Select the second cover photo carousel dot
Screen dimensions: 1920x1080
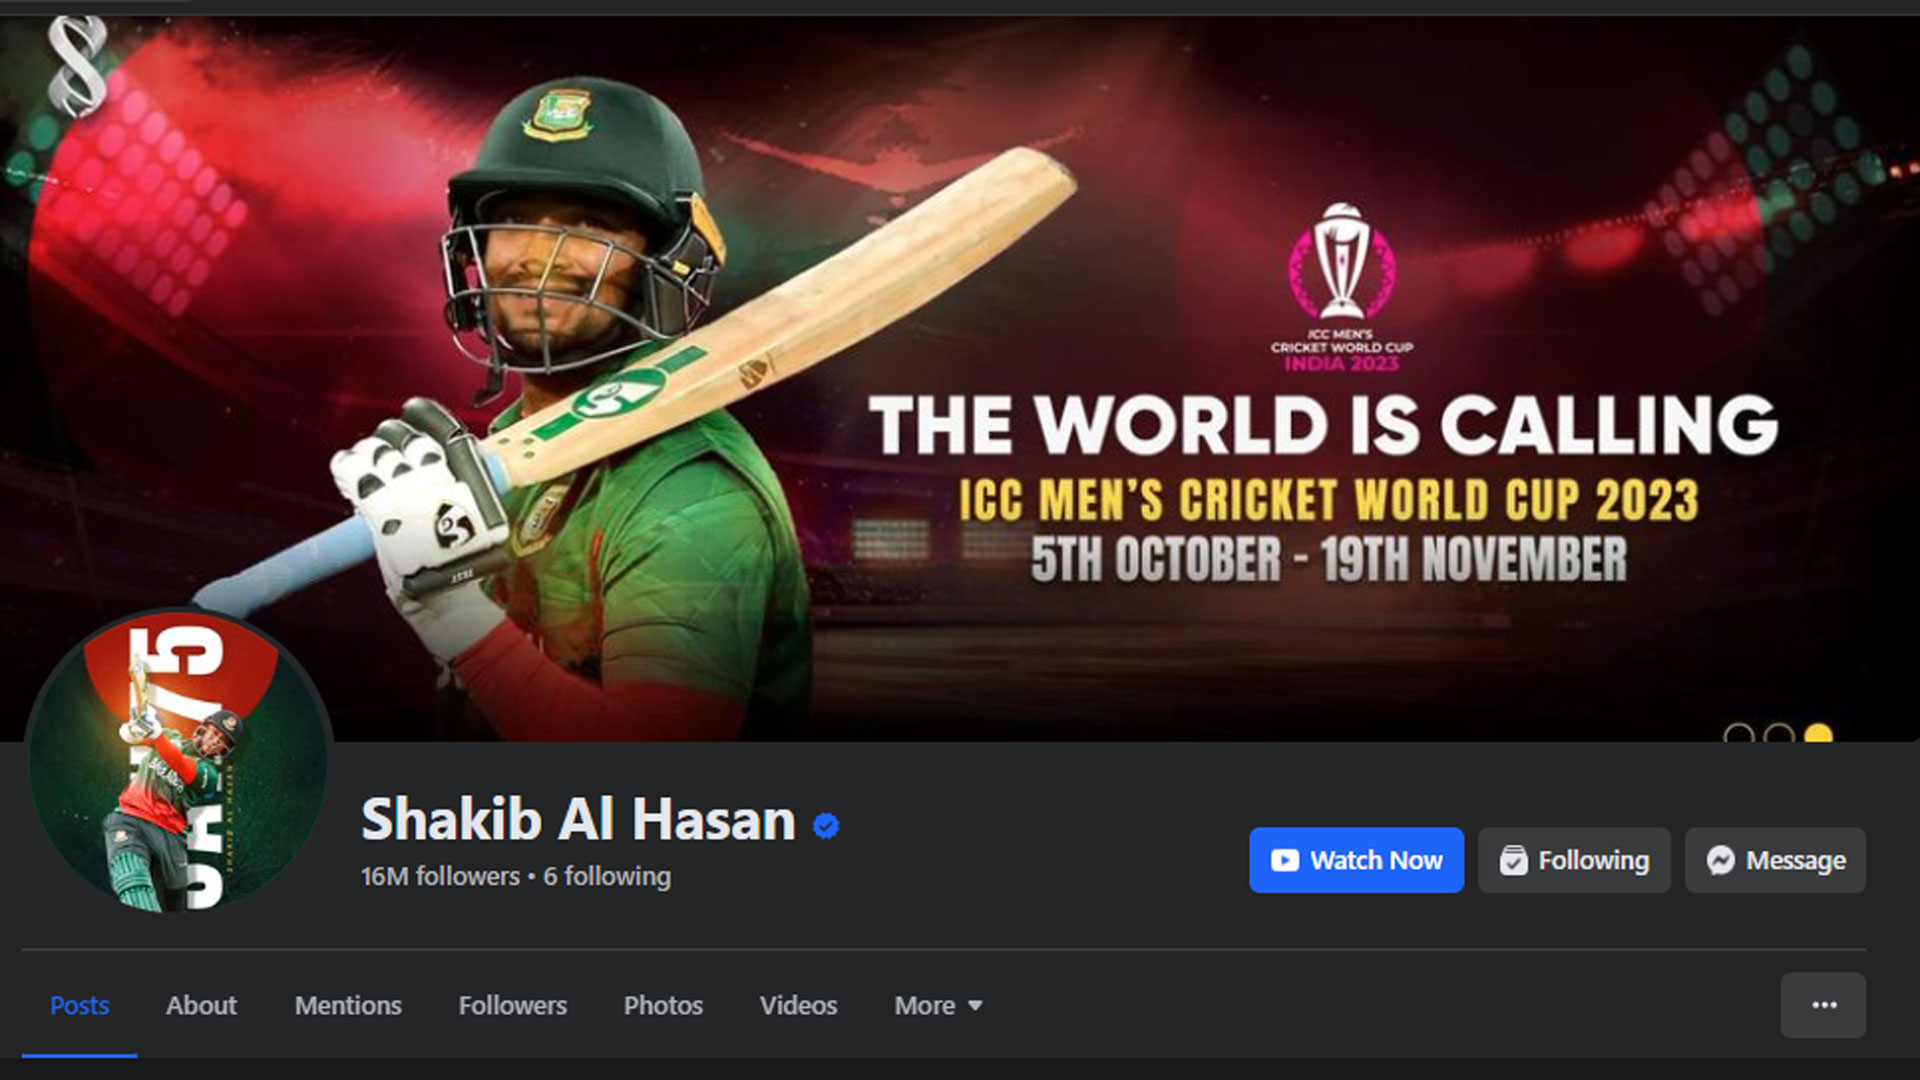(1778, 734)
